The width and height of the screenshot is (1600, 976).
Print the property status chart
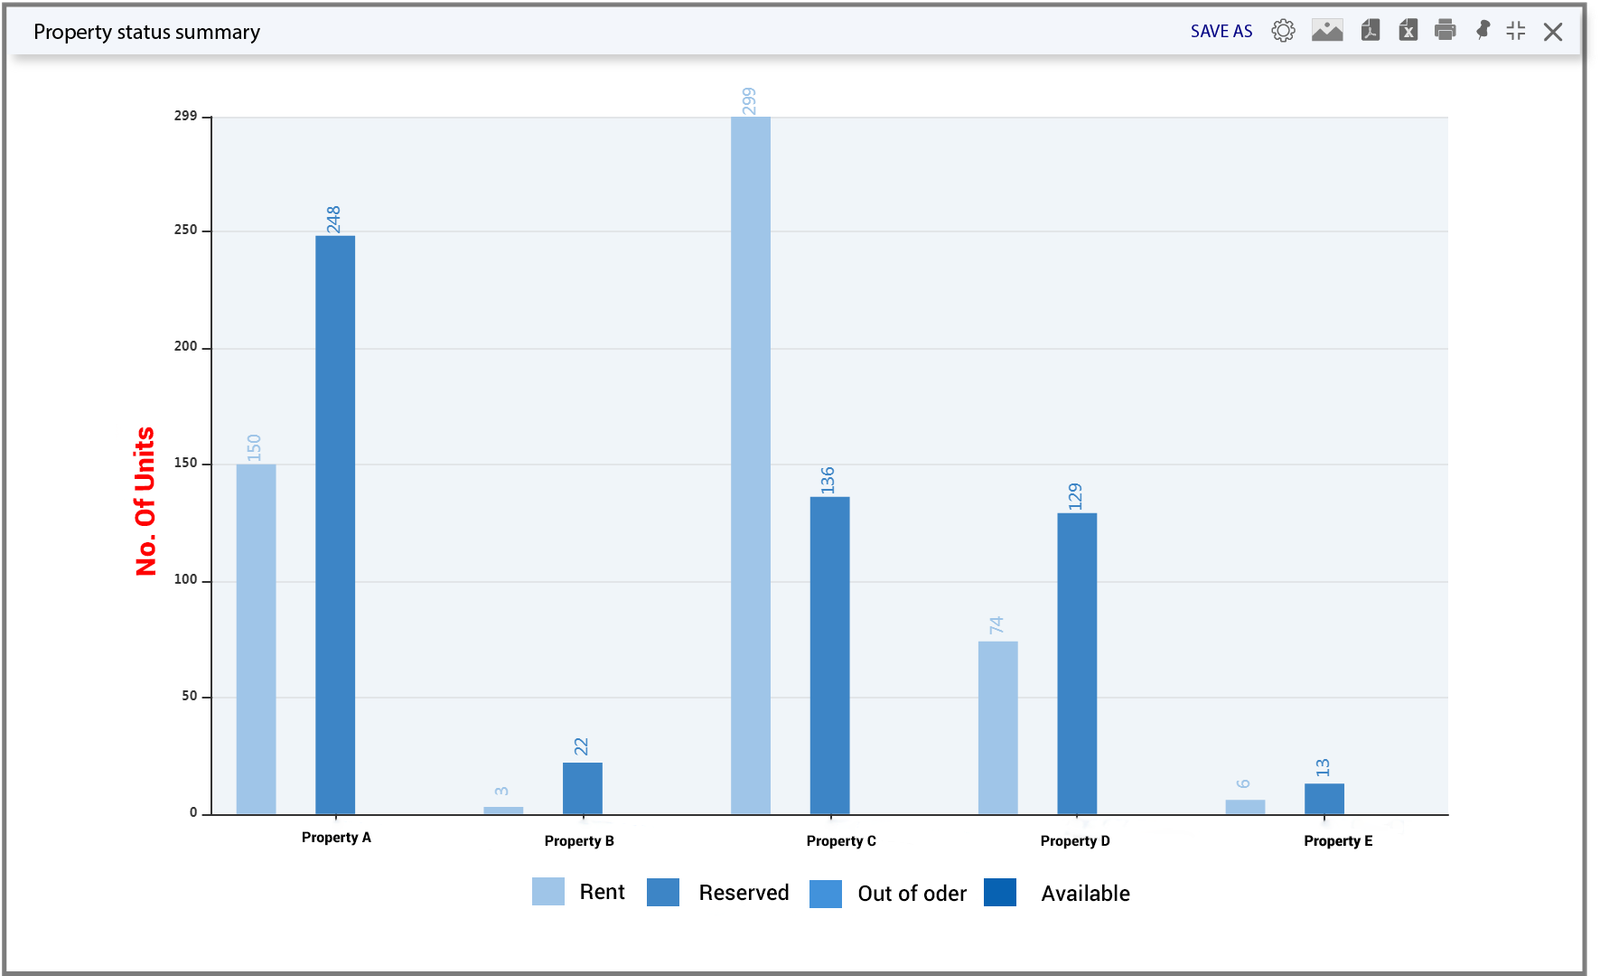point(1445,30)
